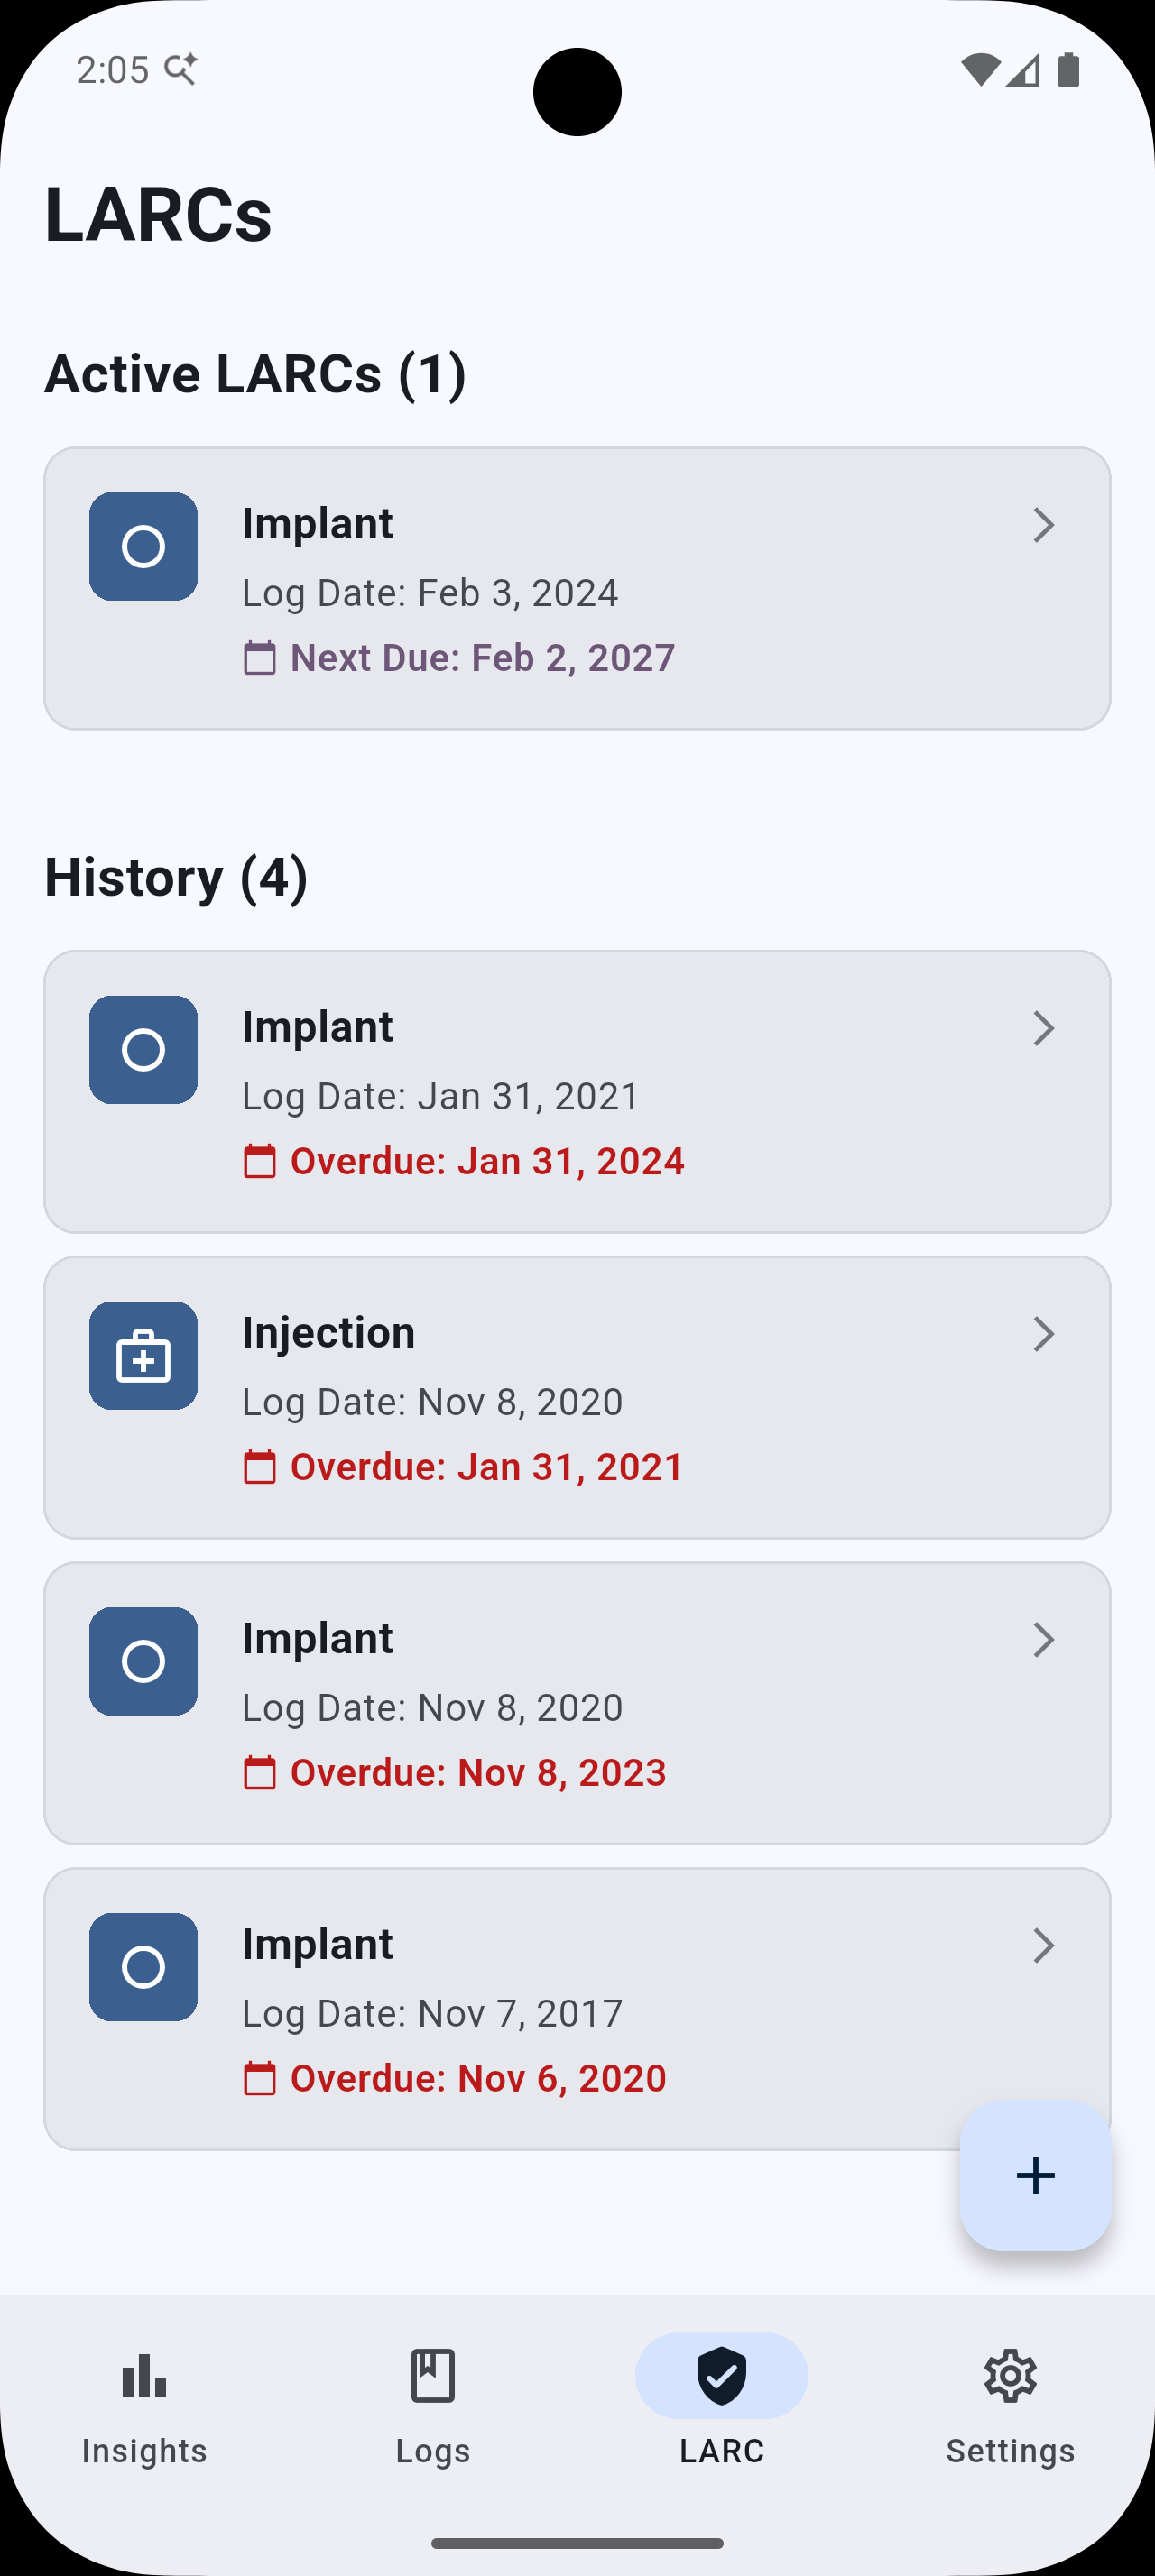Screen dimensions: 1155x2576
Task: Tap the LARC shield icon
Action: coord(721,2376)
